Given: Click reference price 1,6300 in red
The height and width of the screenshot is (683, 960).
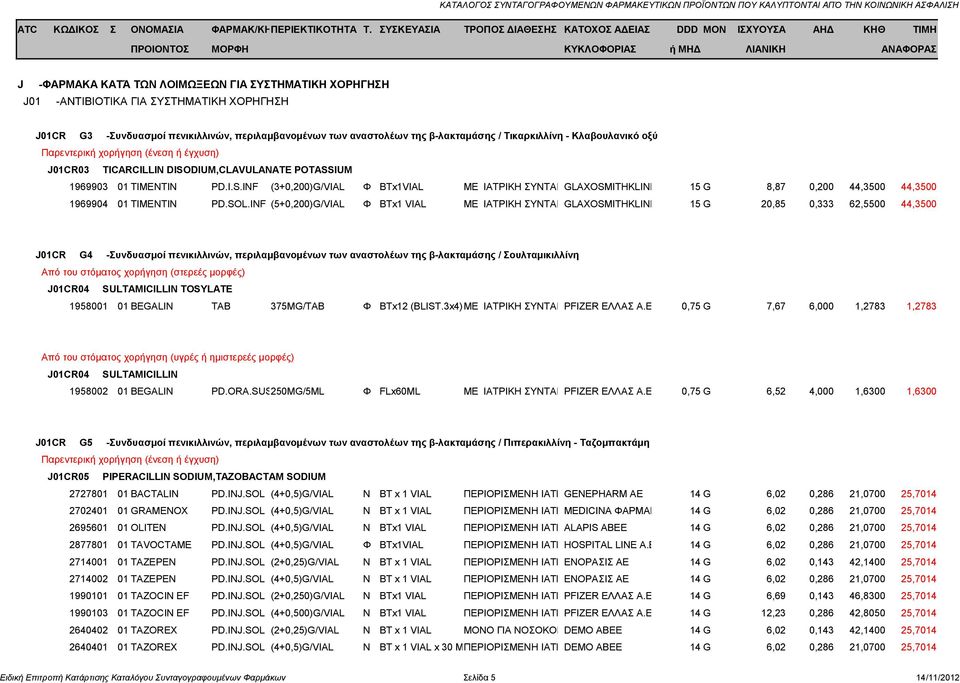Looking at the screenshot, I should (x=921, y=391).
